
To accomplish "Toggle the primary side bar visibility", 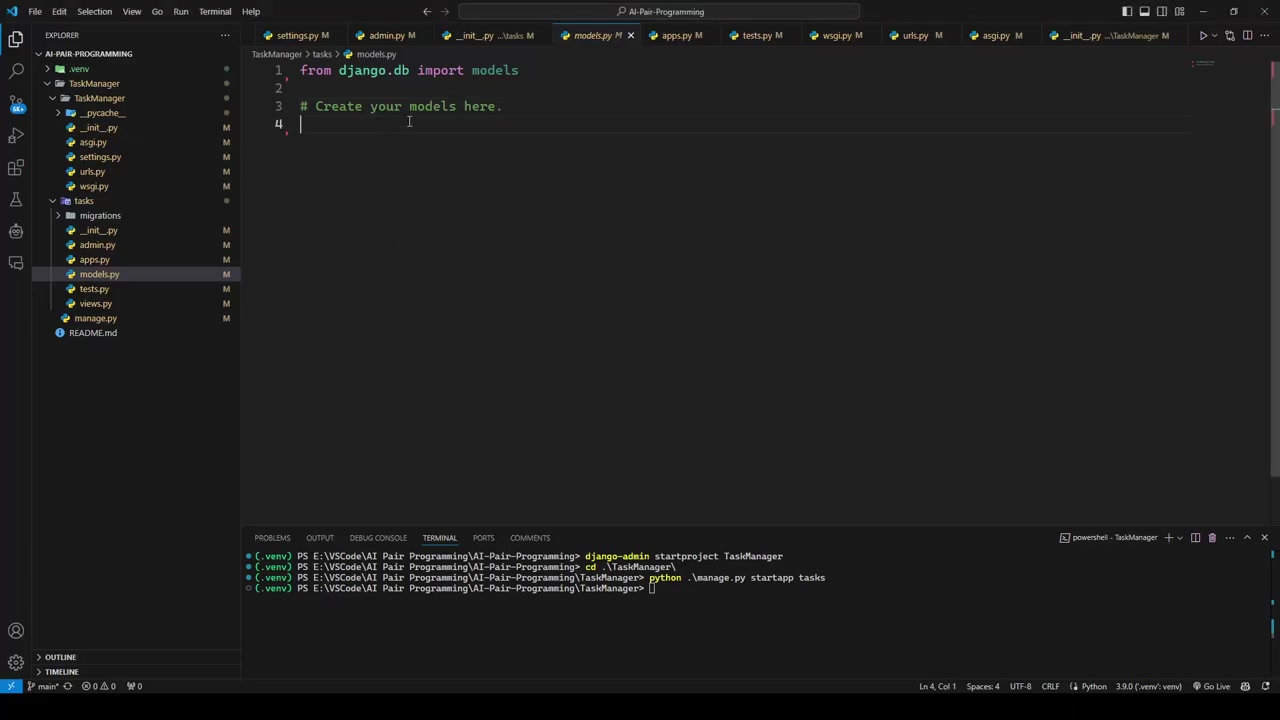I will 1127,12.
